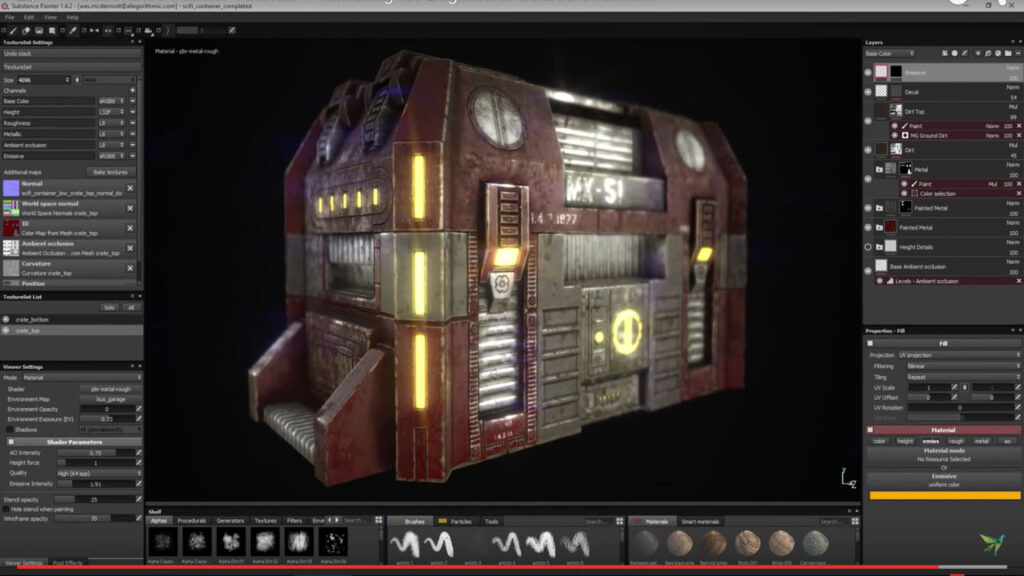Select the Material Picker eyedropper tool
This screenshot has height=576, width=1024.
(73, 30)
